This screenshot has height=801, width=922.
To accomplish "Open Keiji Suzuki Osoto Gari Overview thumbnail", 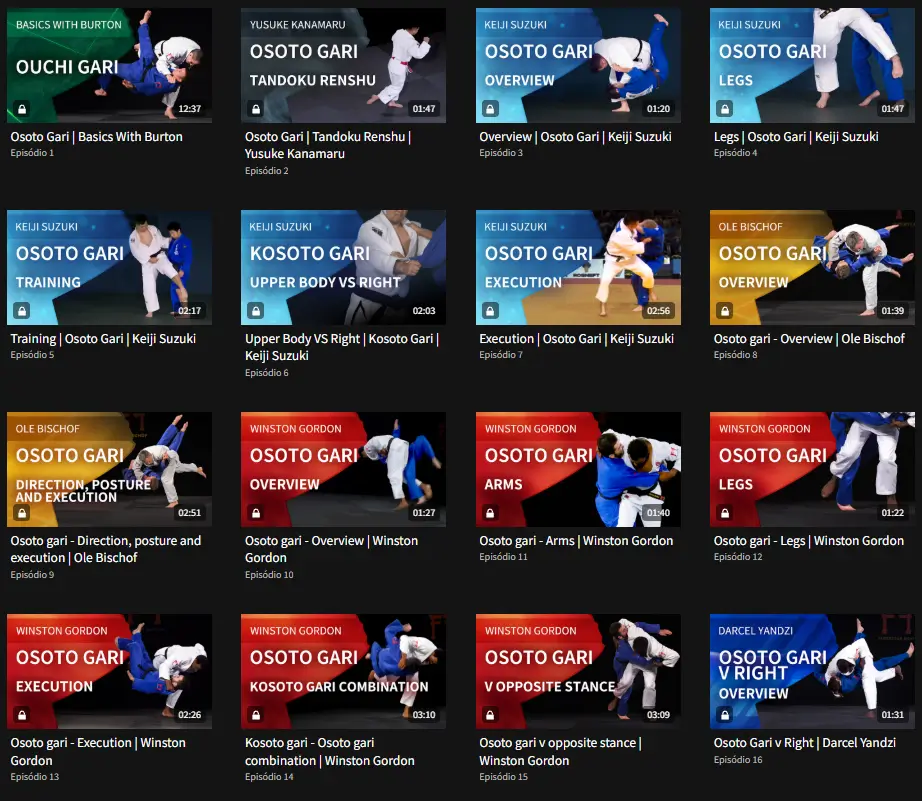I will (578, 65).
